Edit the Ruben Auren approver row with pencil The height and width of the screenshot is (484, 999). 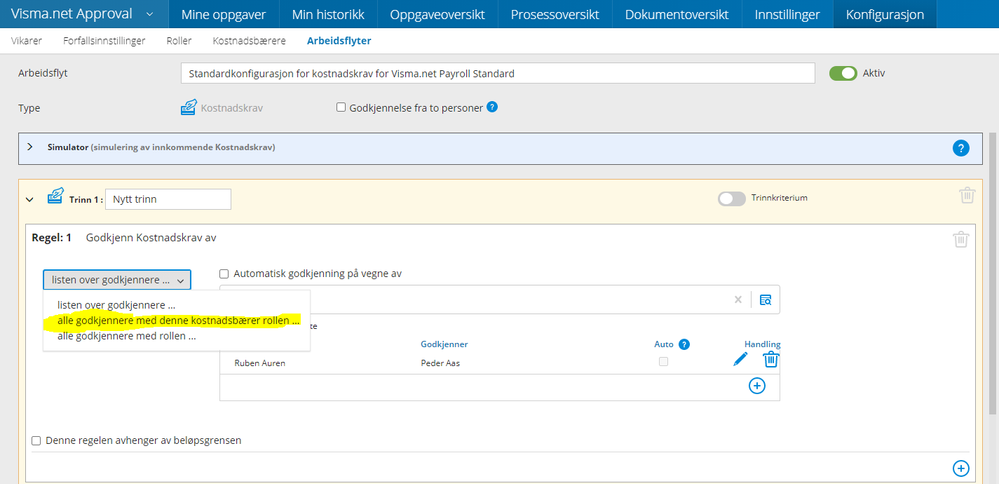click(740, 360)
